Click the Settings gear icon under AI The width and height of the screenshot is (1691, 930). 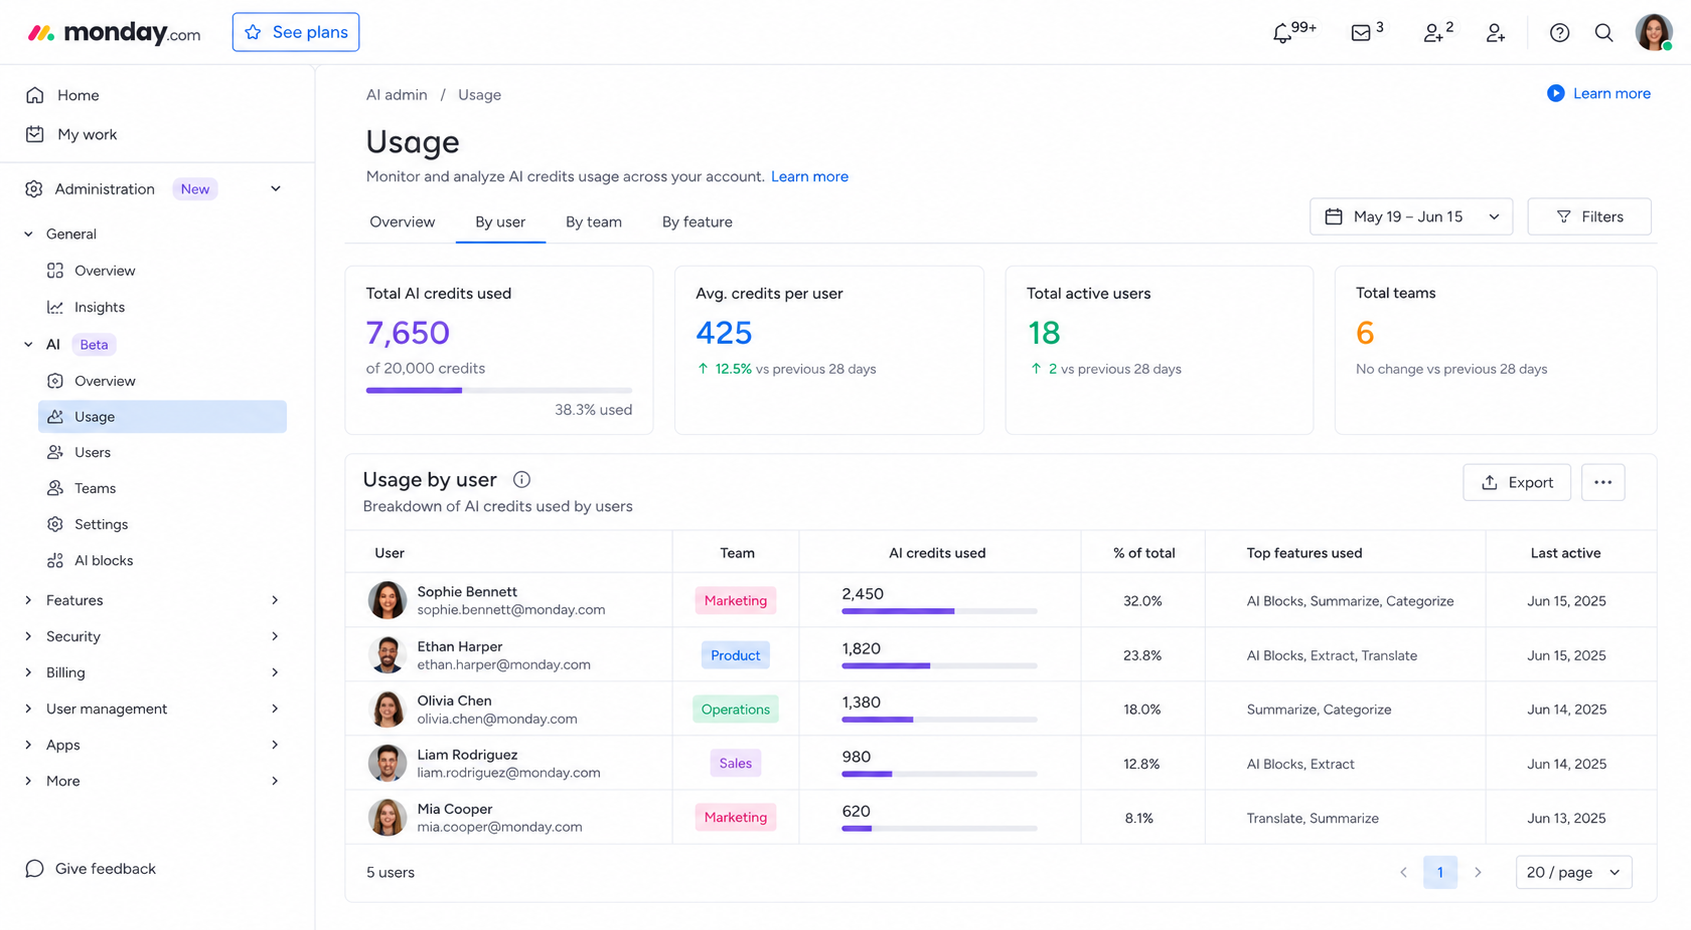(x=55, y=524)
